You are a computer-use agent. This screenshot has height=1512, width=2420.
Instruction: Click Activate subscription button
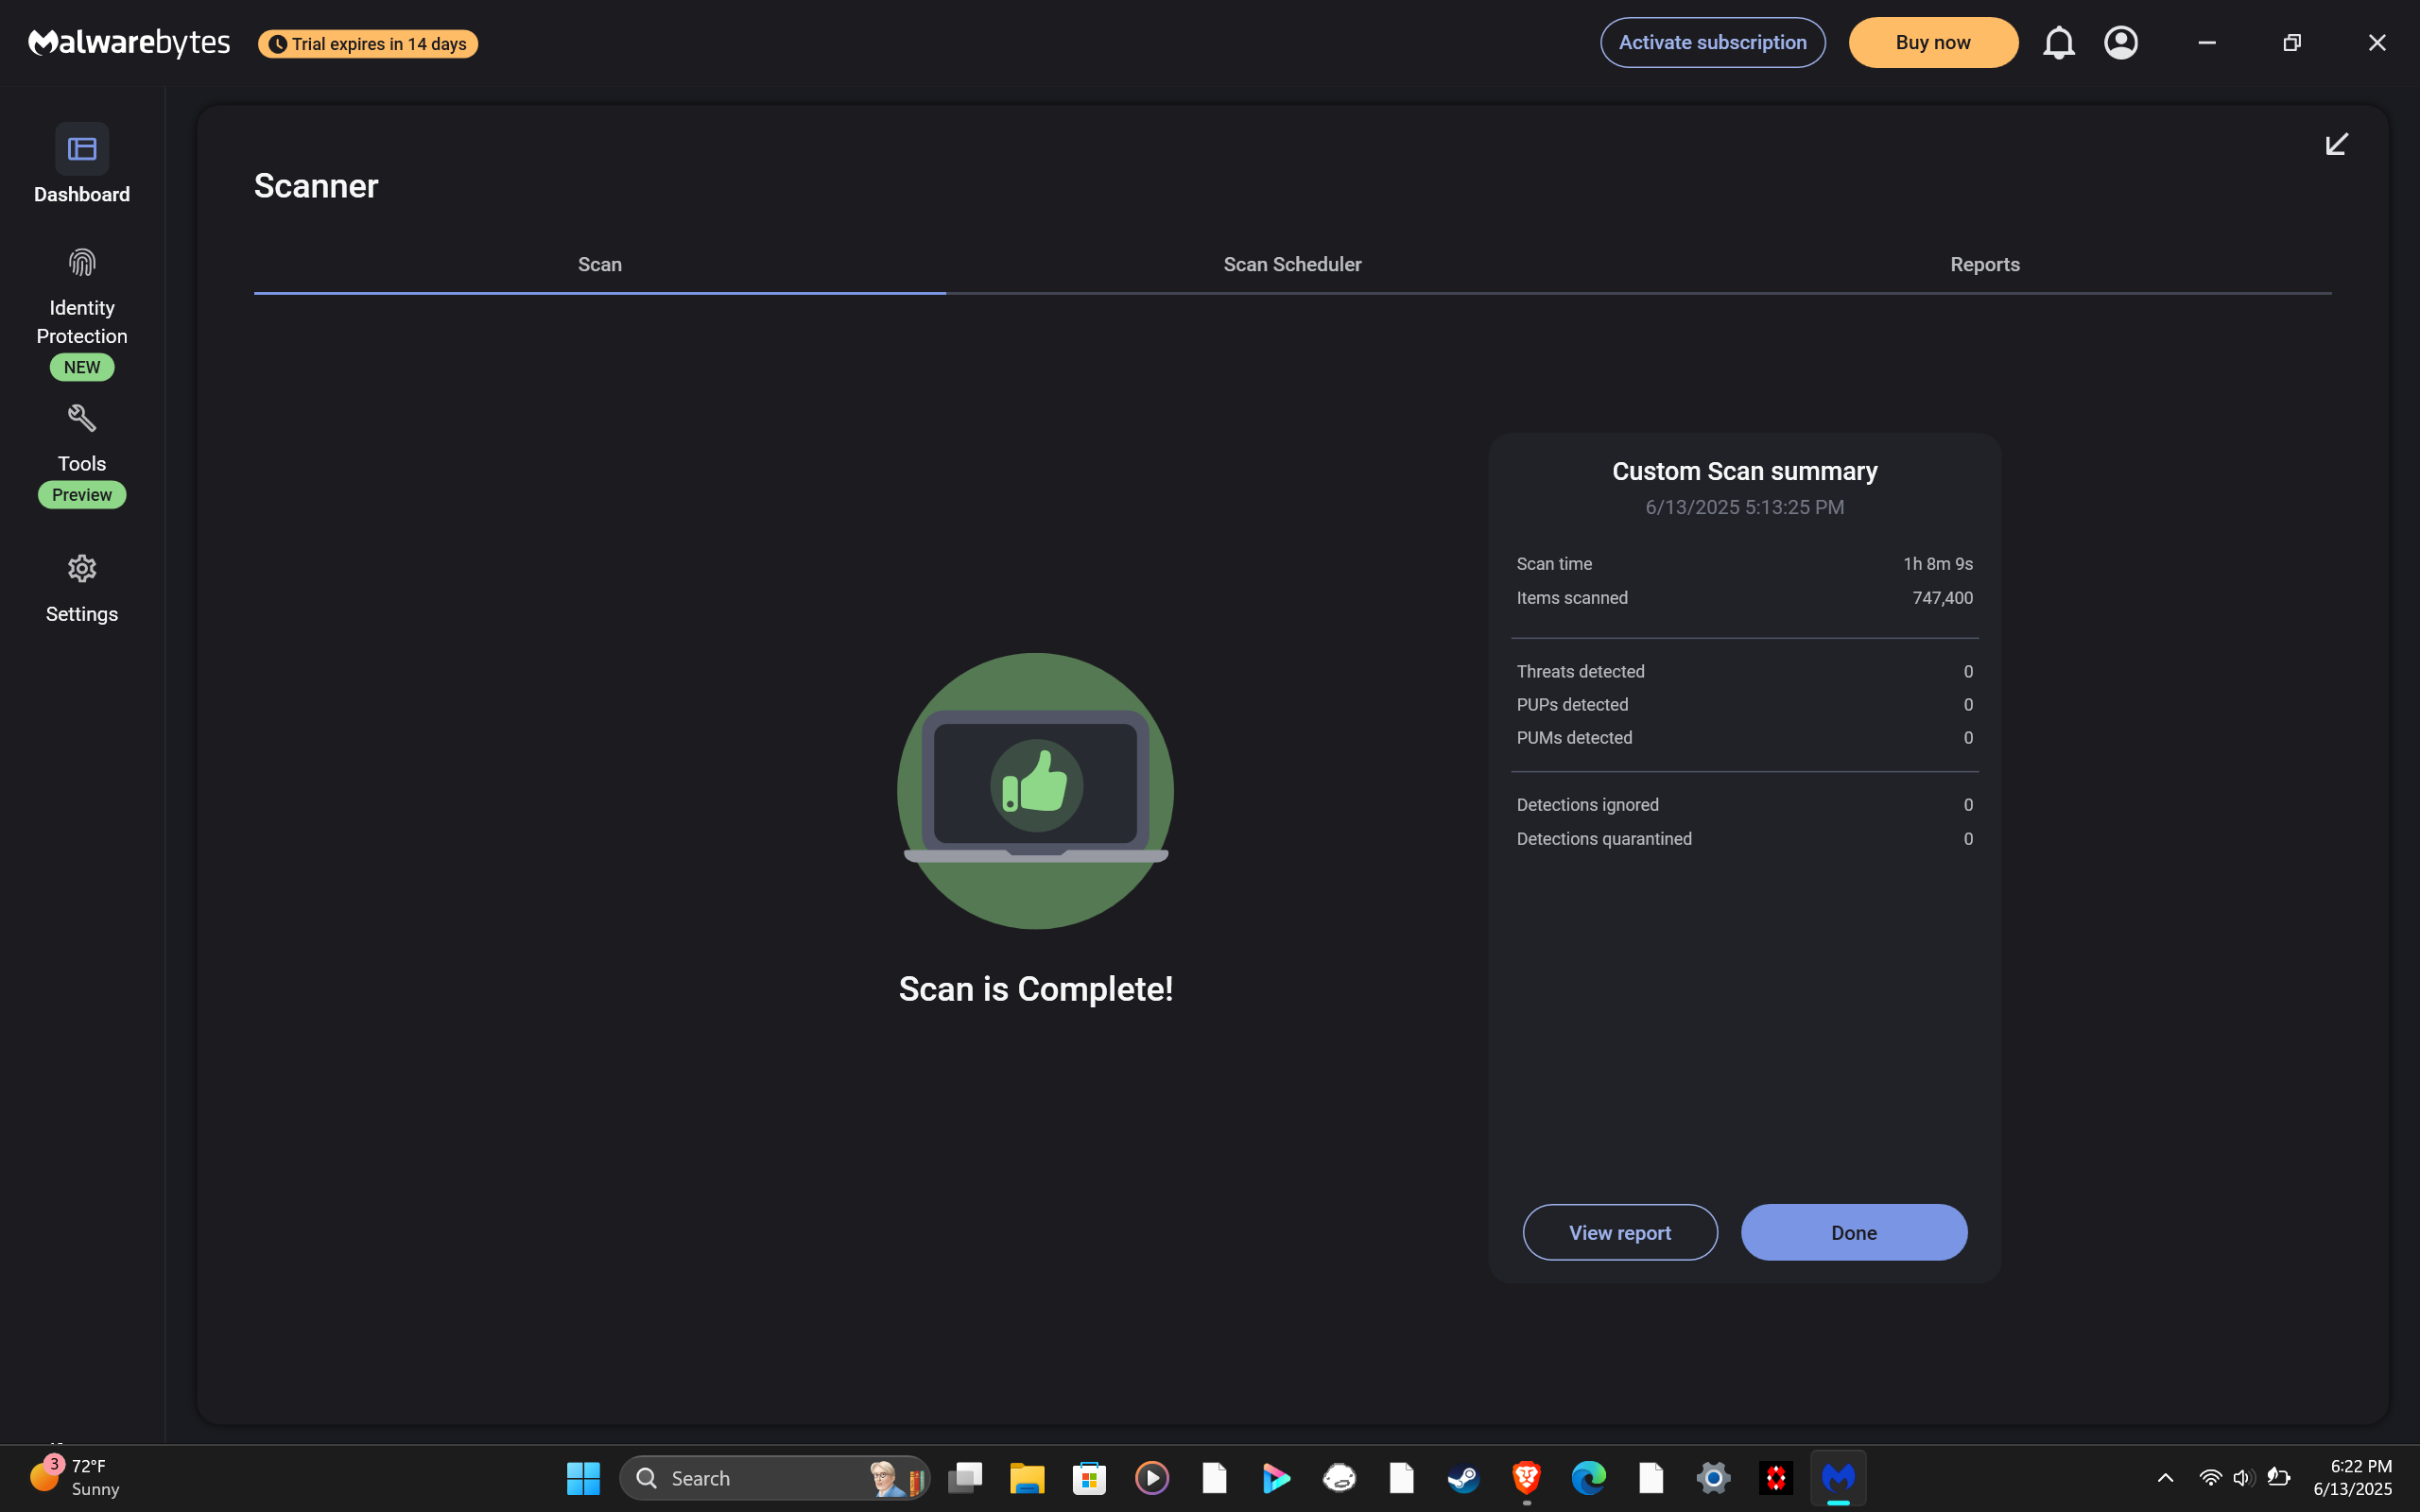click(x=1712, y=43)
